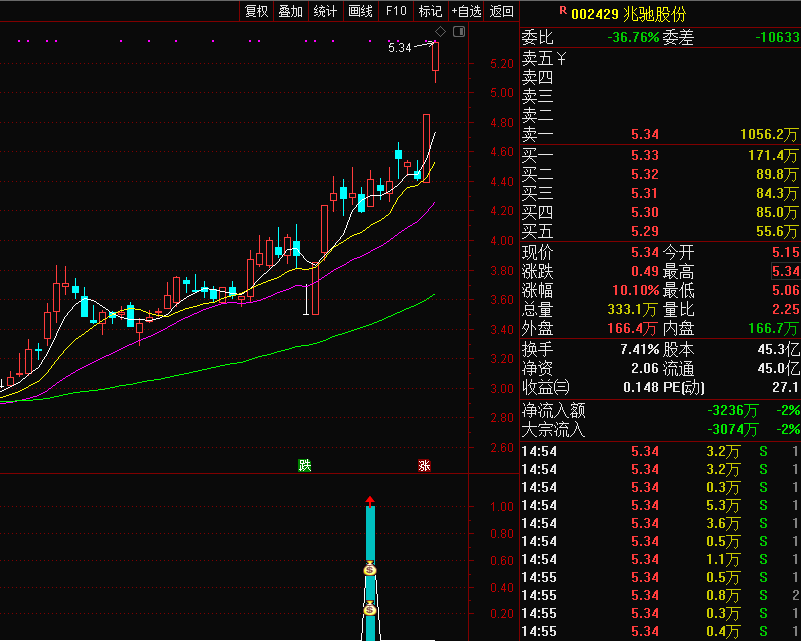Select the 卖一 ask price row
The width and height of the screenshot is (801, 641).
(660, 134)
